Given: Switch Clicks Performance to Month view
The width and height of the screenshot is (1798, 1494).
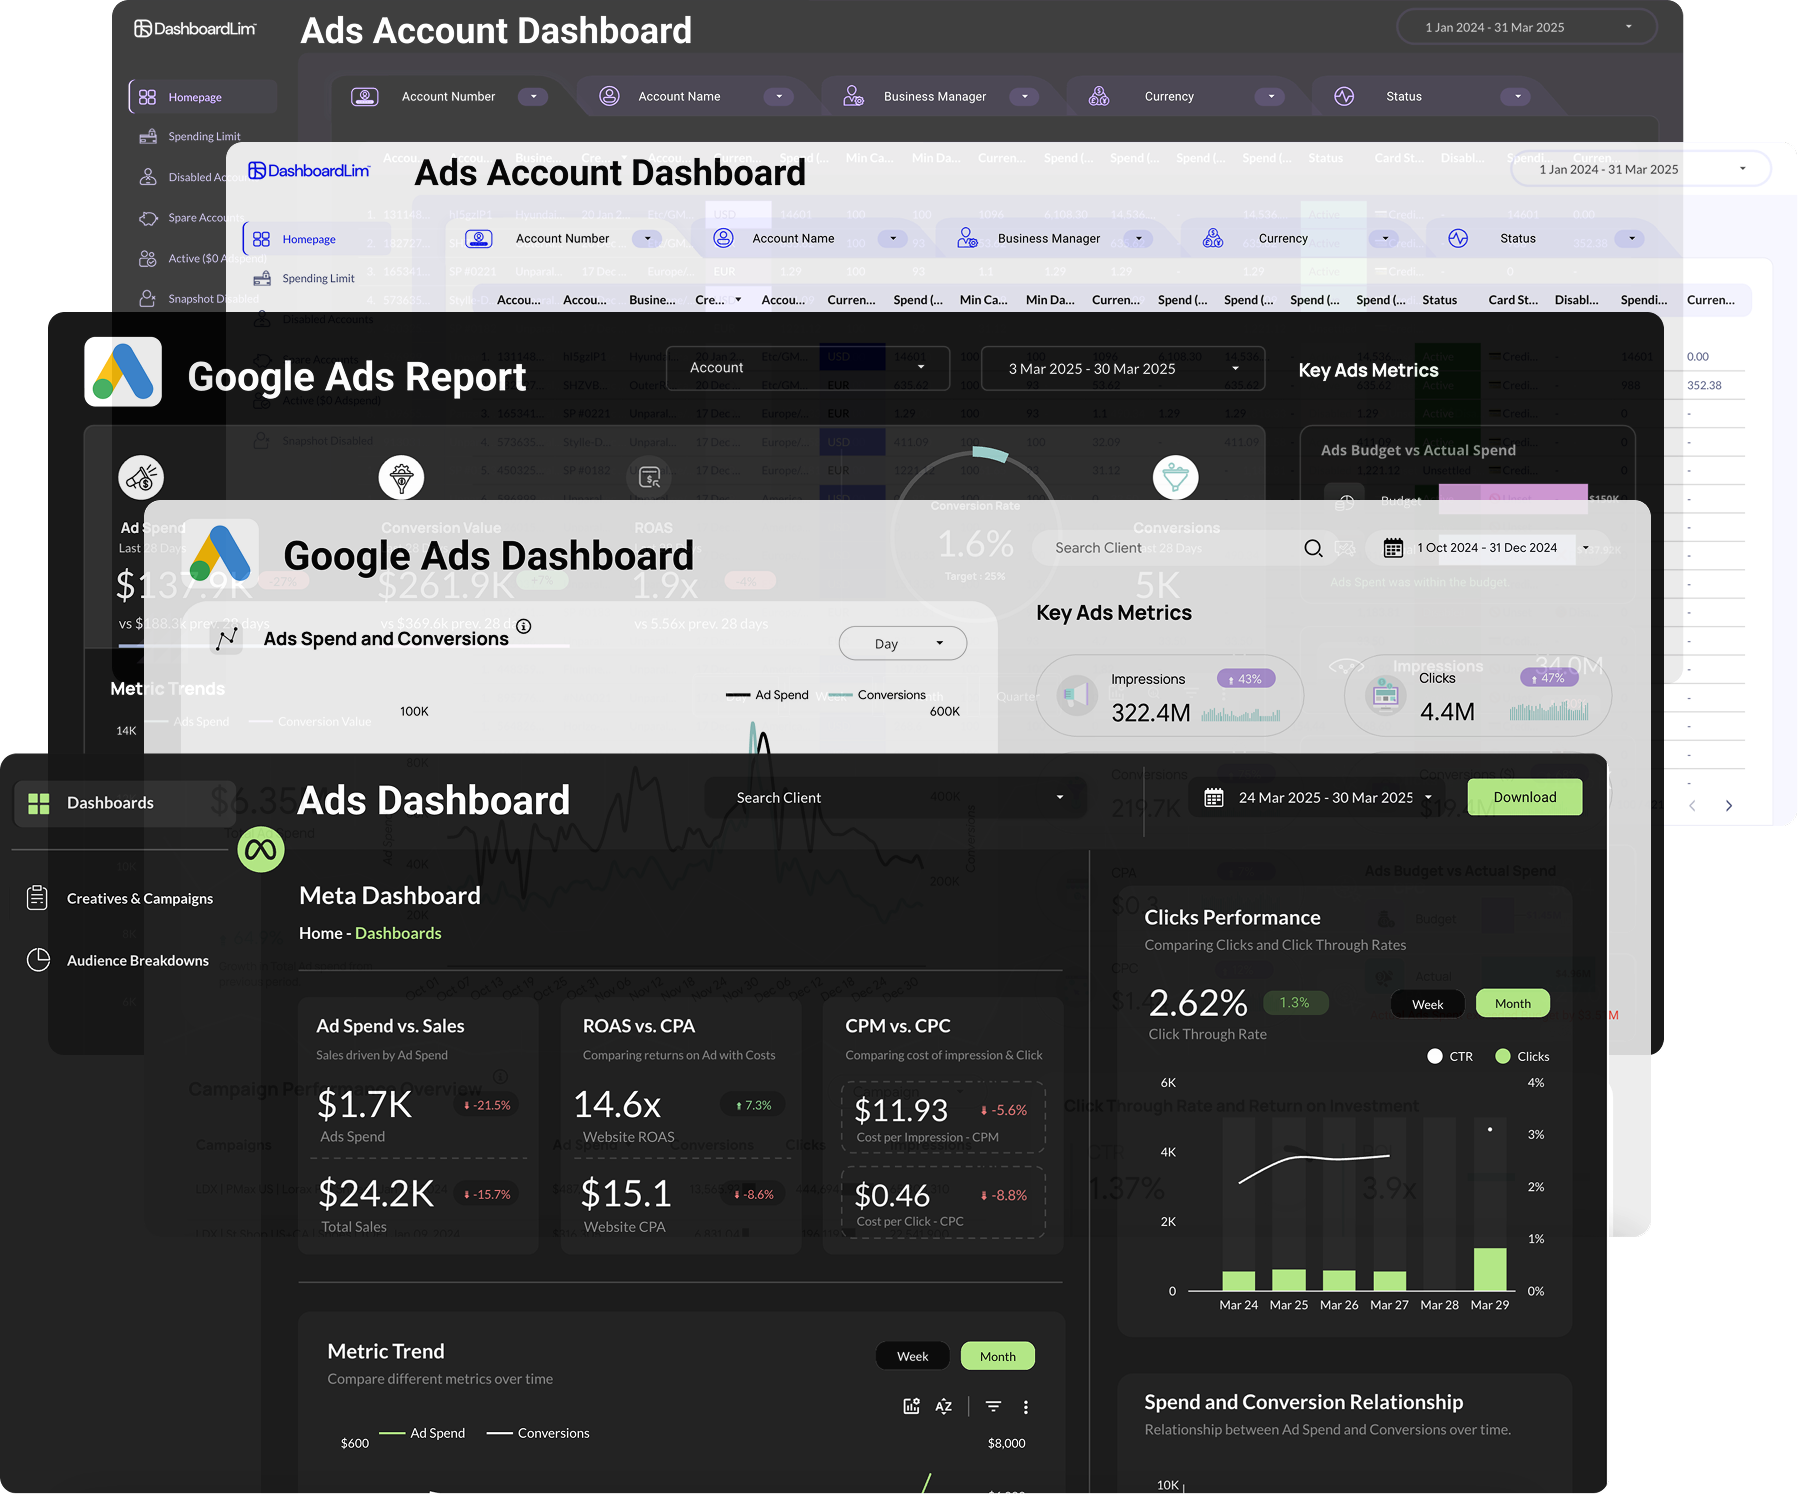Looking at the screenshot, I should pyautogui.click(x=1512, y=1004).
